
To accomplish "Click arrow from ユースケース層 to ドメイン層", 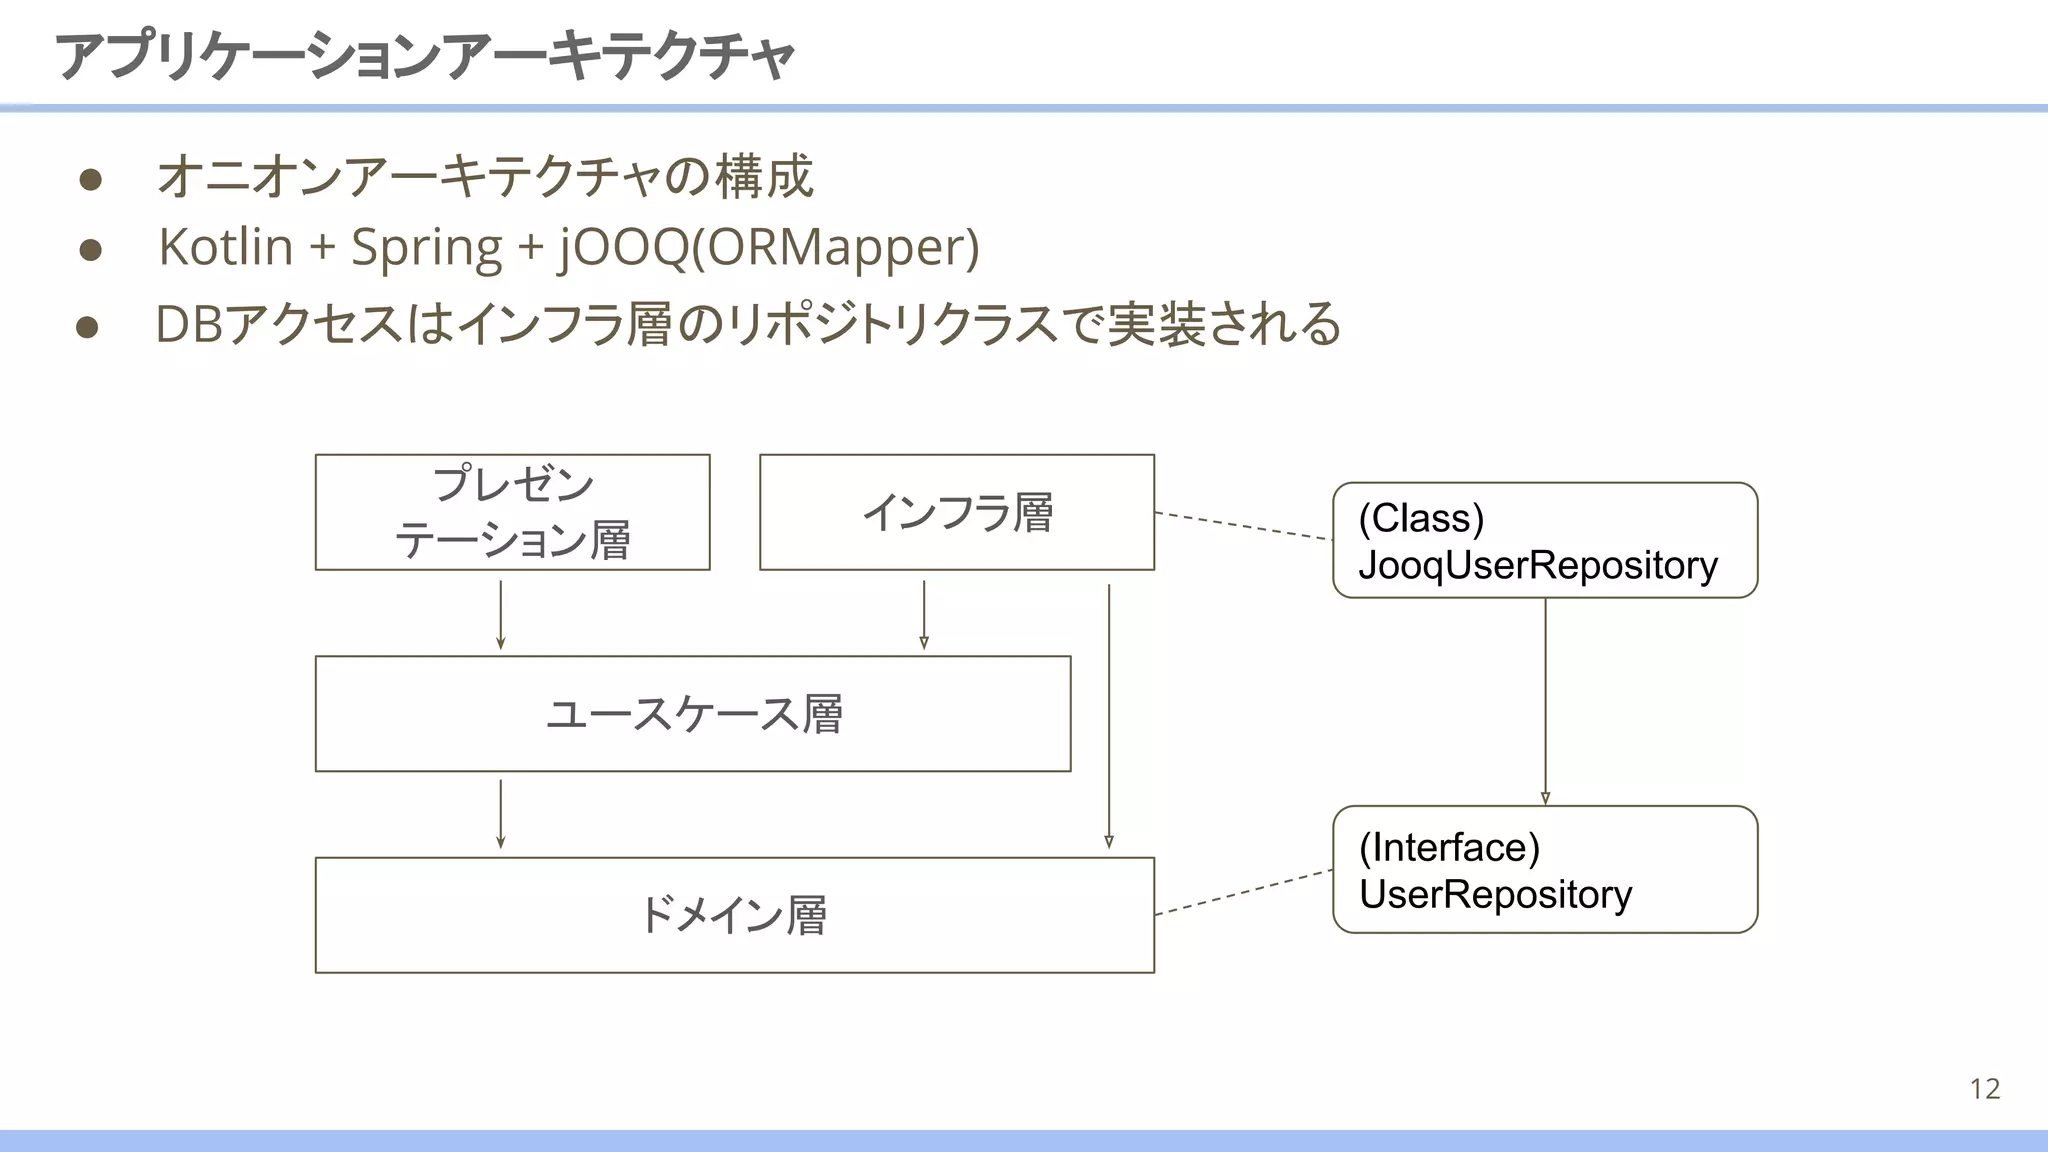I will [x=501, y=814].
